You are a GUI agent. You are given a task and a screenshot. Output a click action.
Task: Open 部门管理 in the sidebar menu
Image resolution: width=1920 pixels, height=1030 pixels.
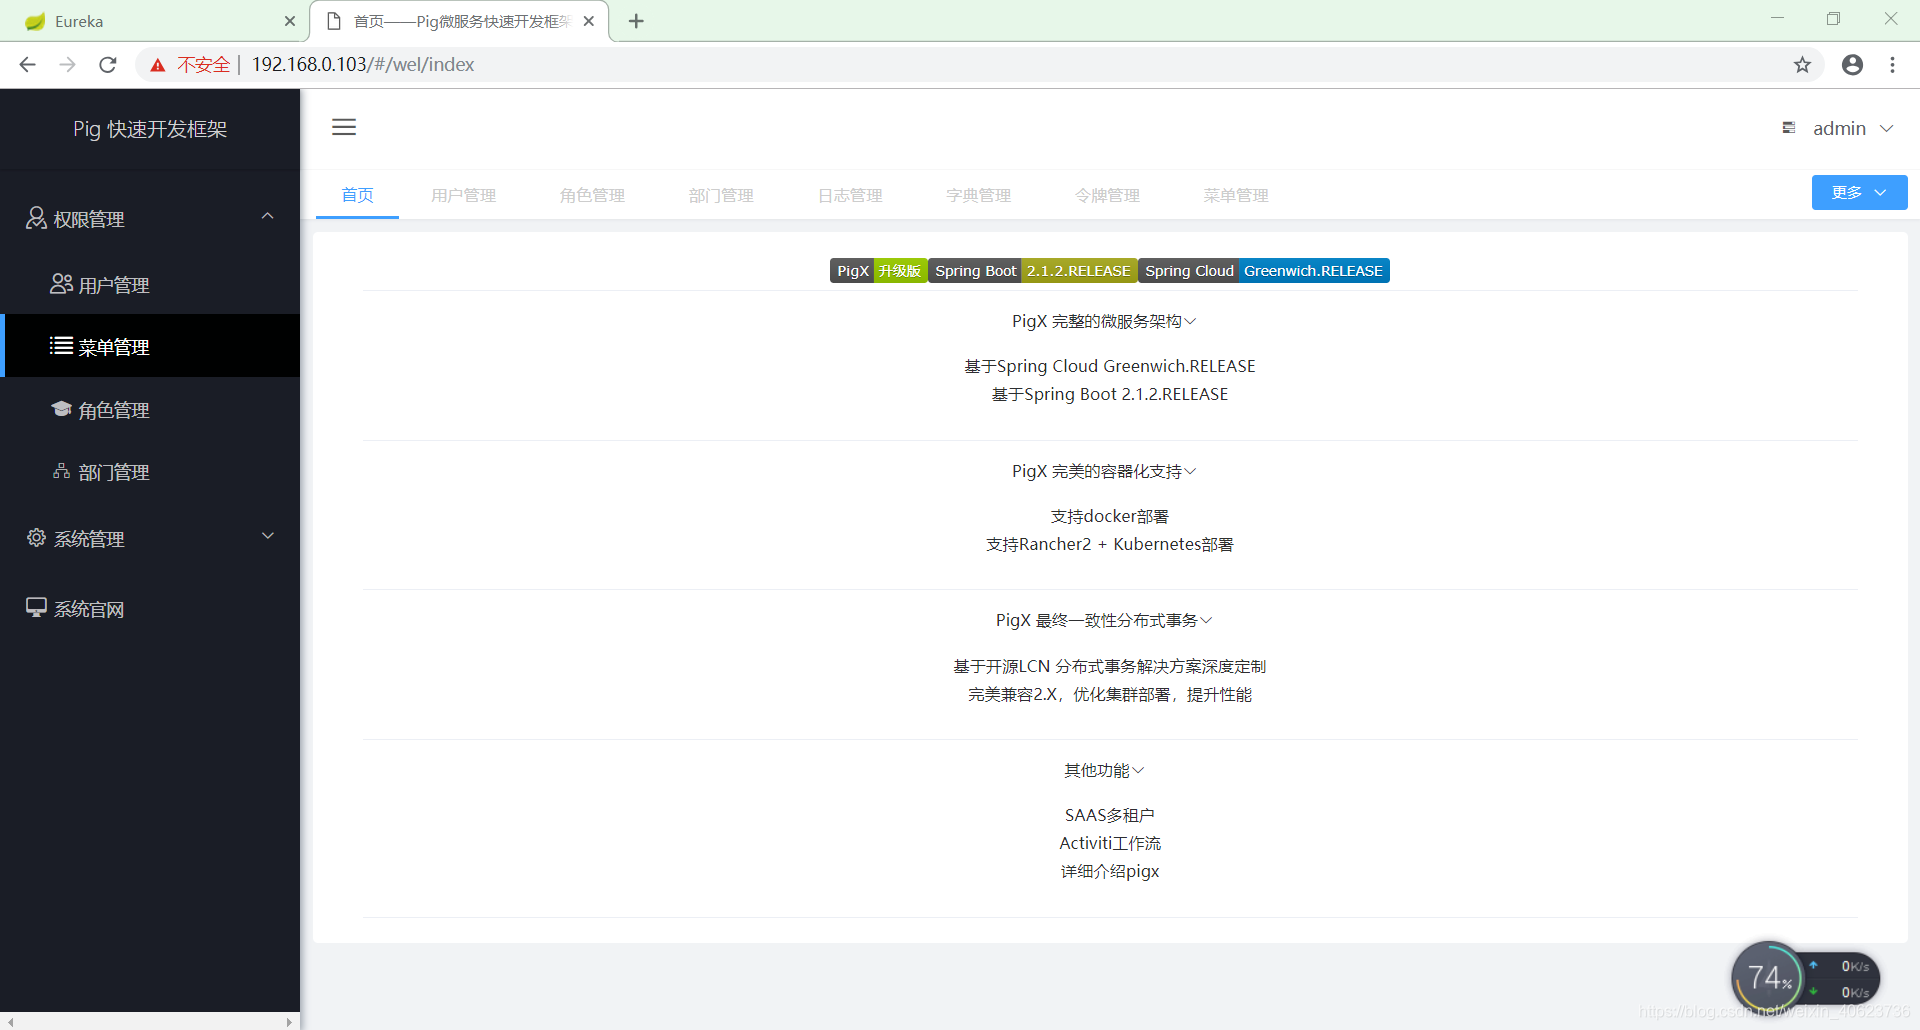click(150, 472)
